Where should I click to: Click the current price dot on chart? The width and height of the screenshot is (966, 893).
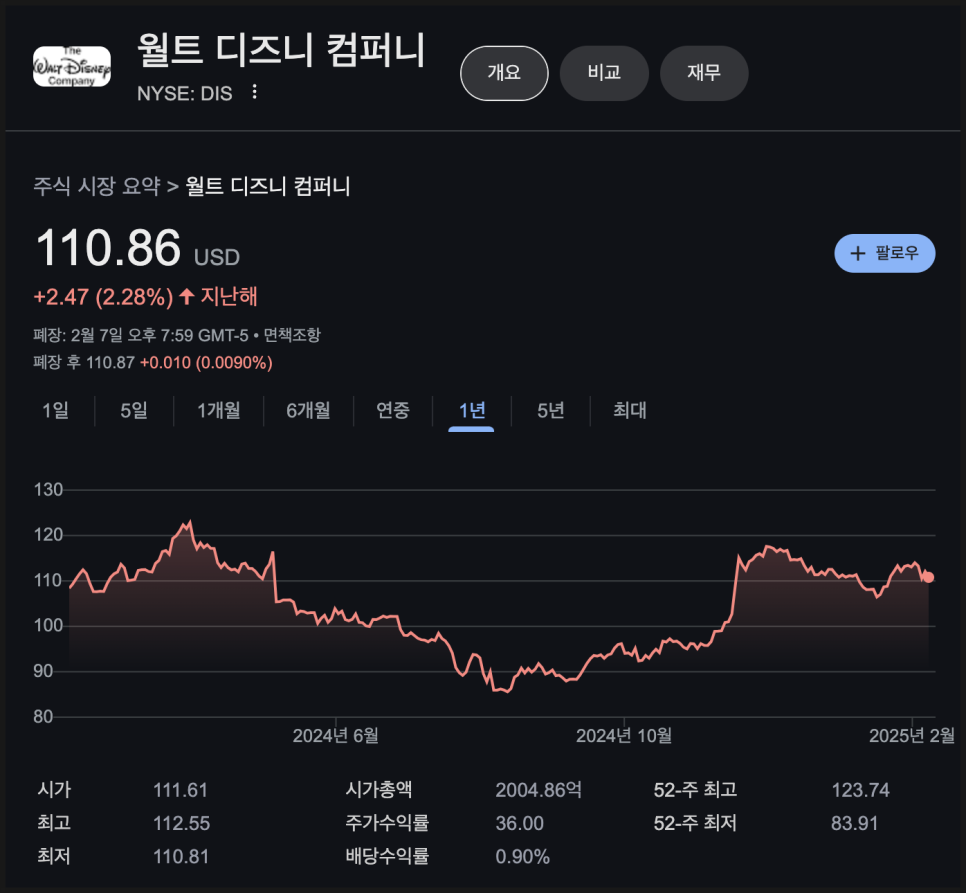pyautogui.click(x=928, y=577)
